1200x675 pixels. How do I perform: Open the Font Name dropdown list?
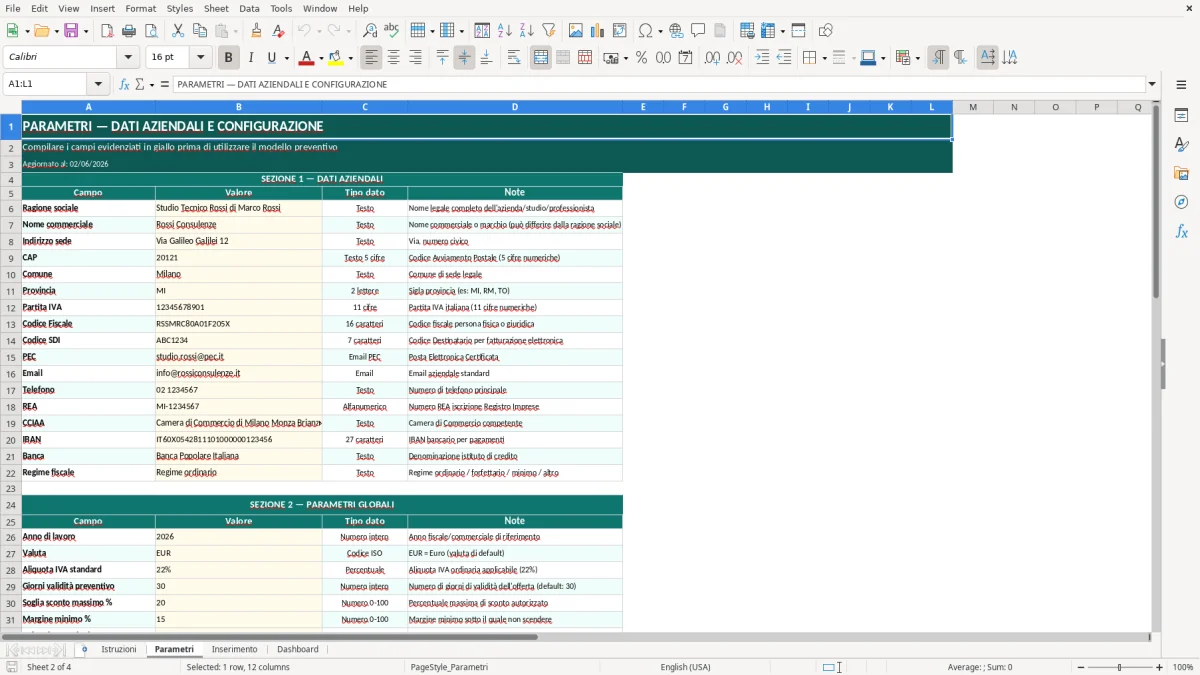point(128,58)
